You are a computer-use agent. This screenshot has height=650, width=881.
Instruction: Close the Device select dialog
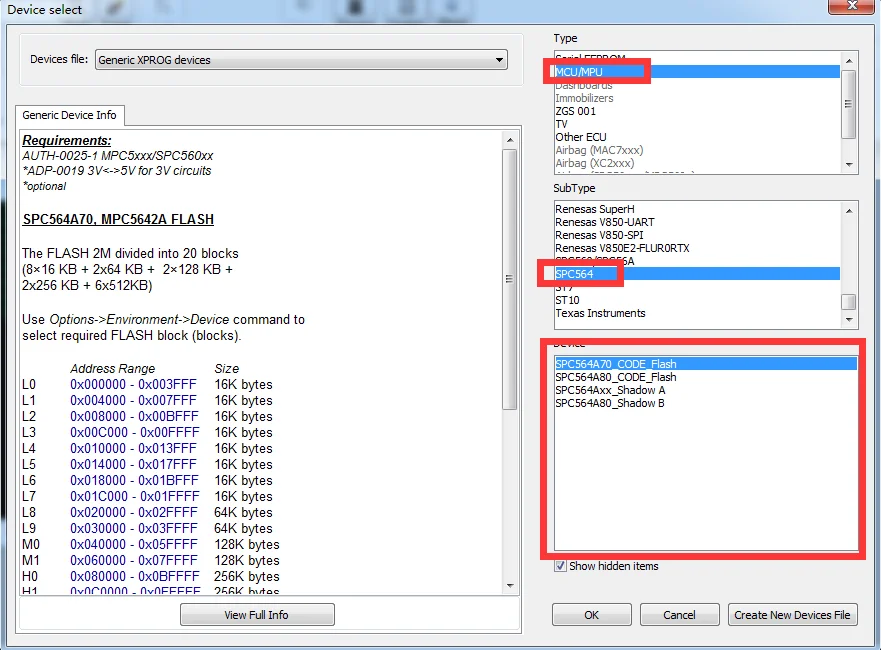click(852, 6)
